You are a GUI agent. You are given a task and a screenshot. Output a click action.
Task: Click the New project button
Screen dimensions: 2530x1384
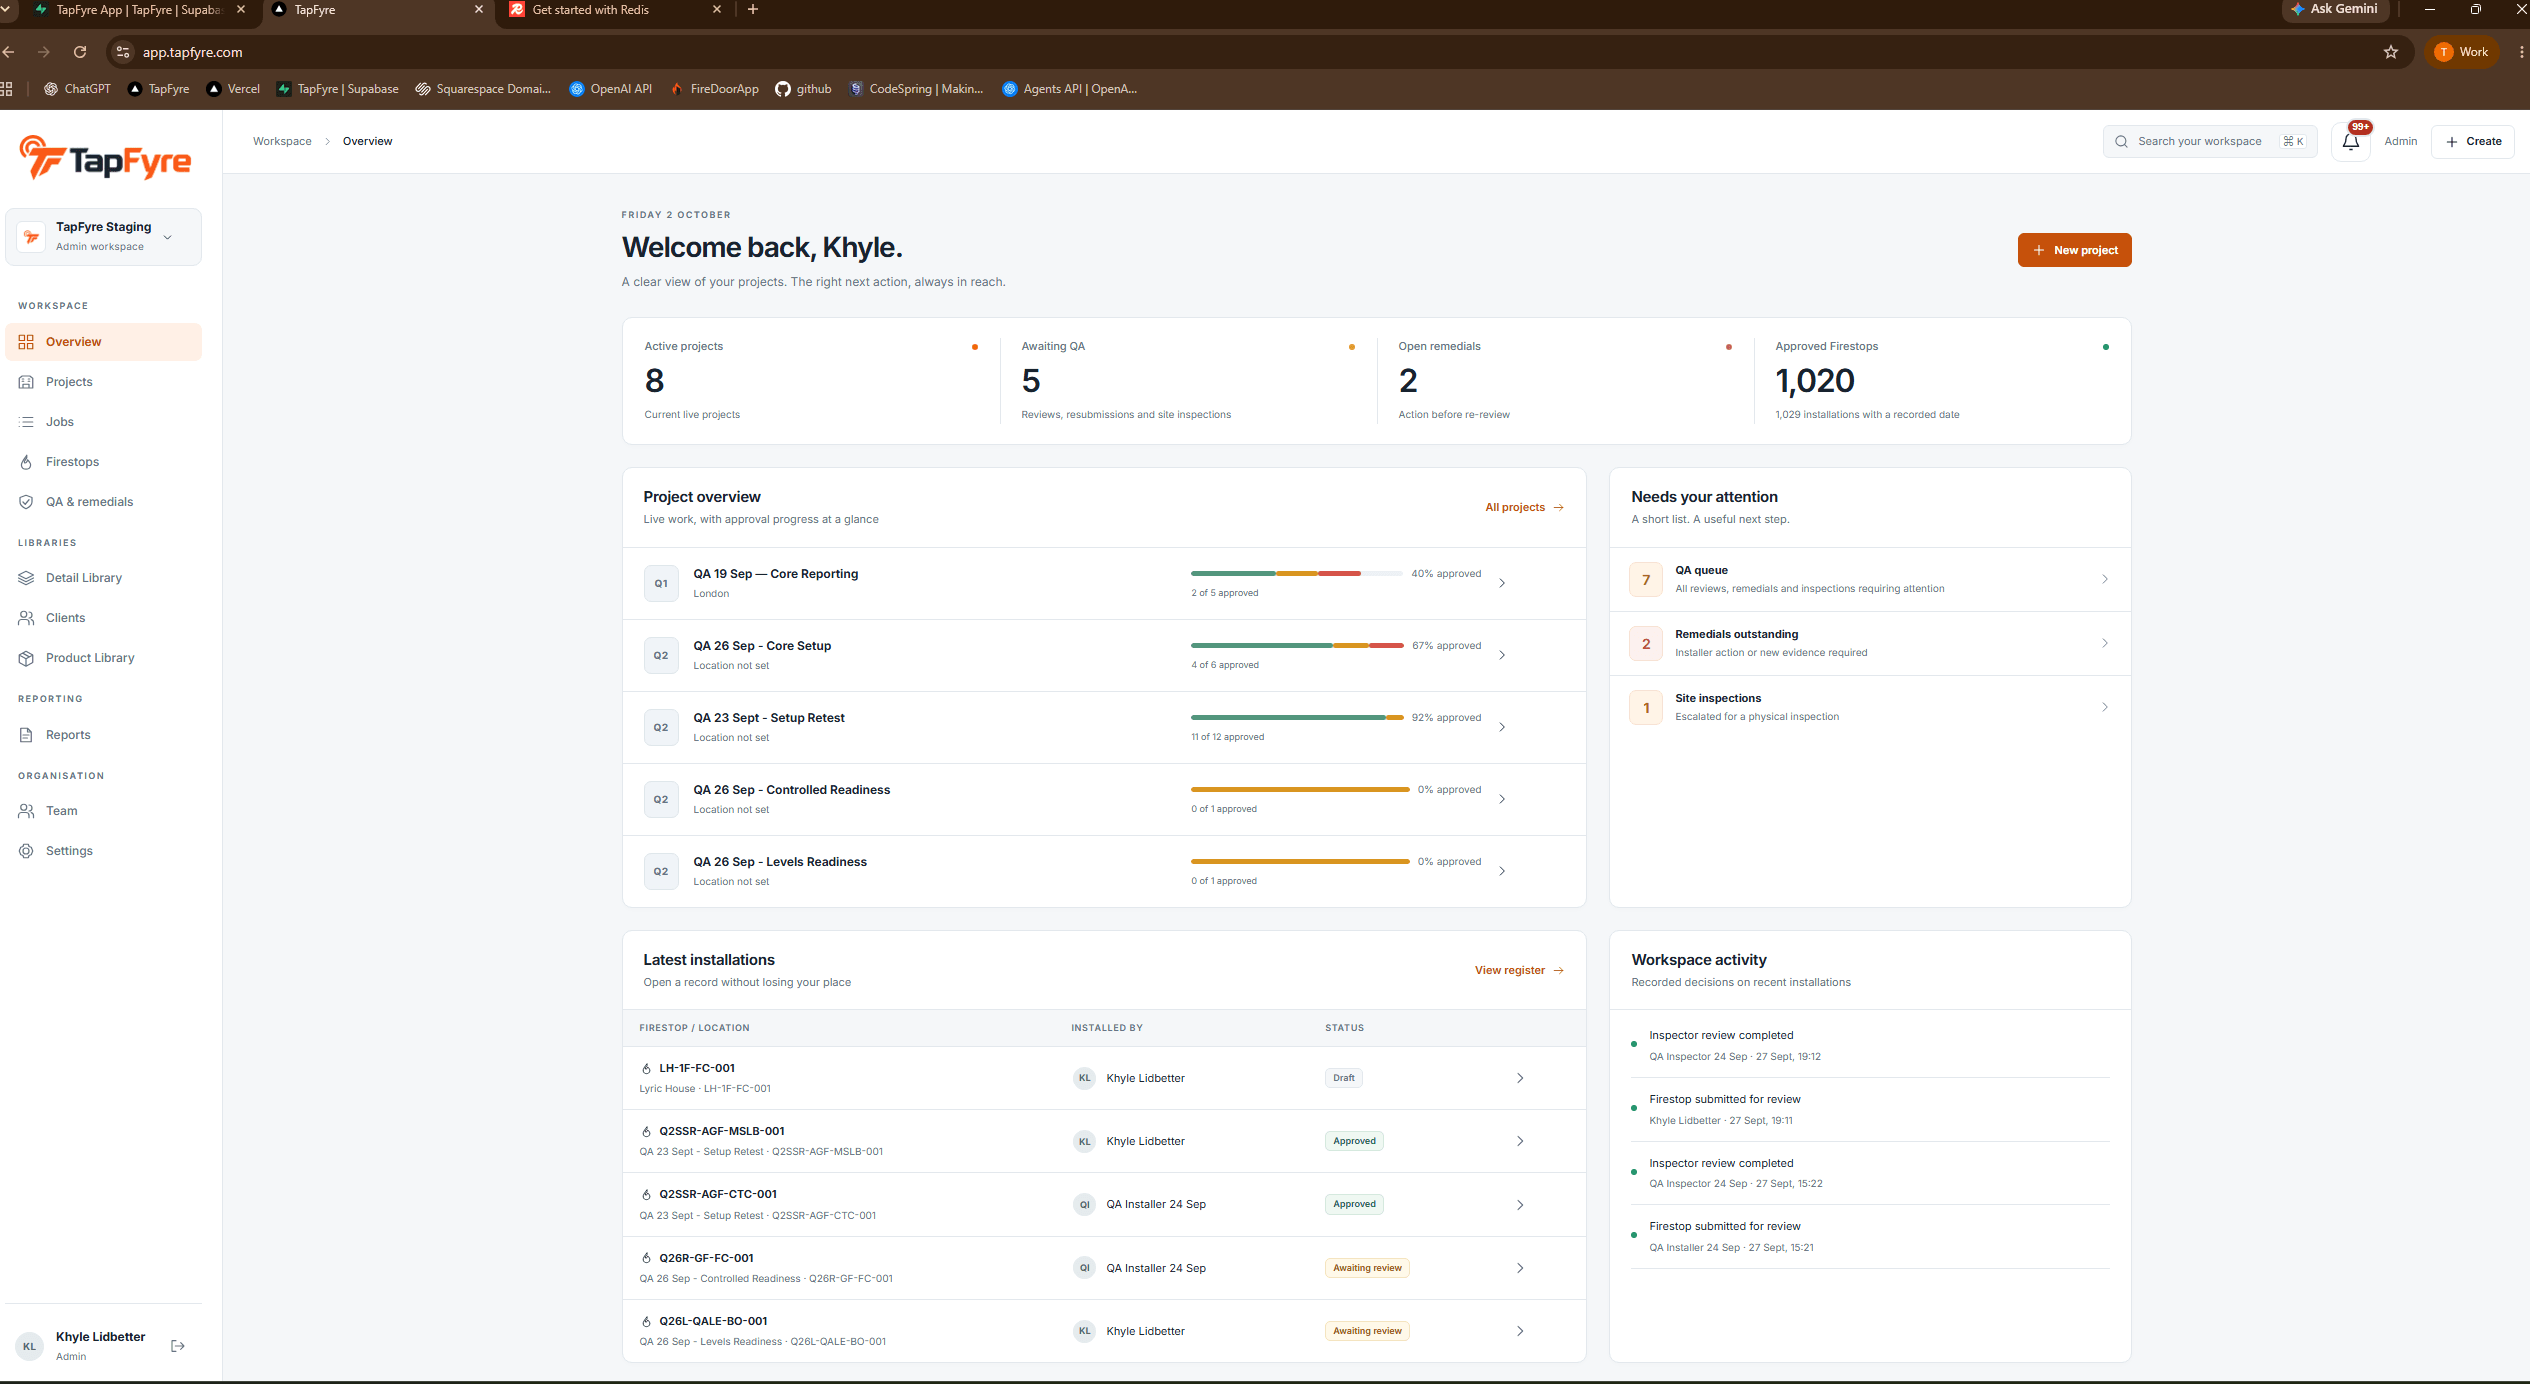point(2074,250)
